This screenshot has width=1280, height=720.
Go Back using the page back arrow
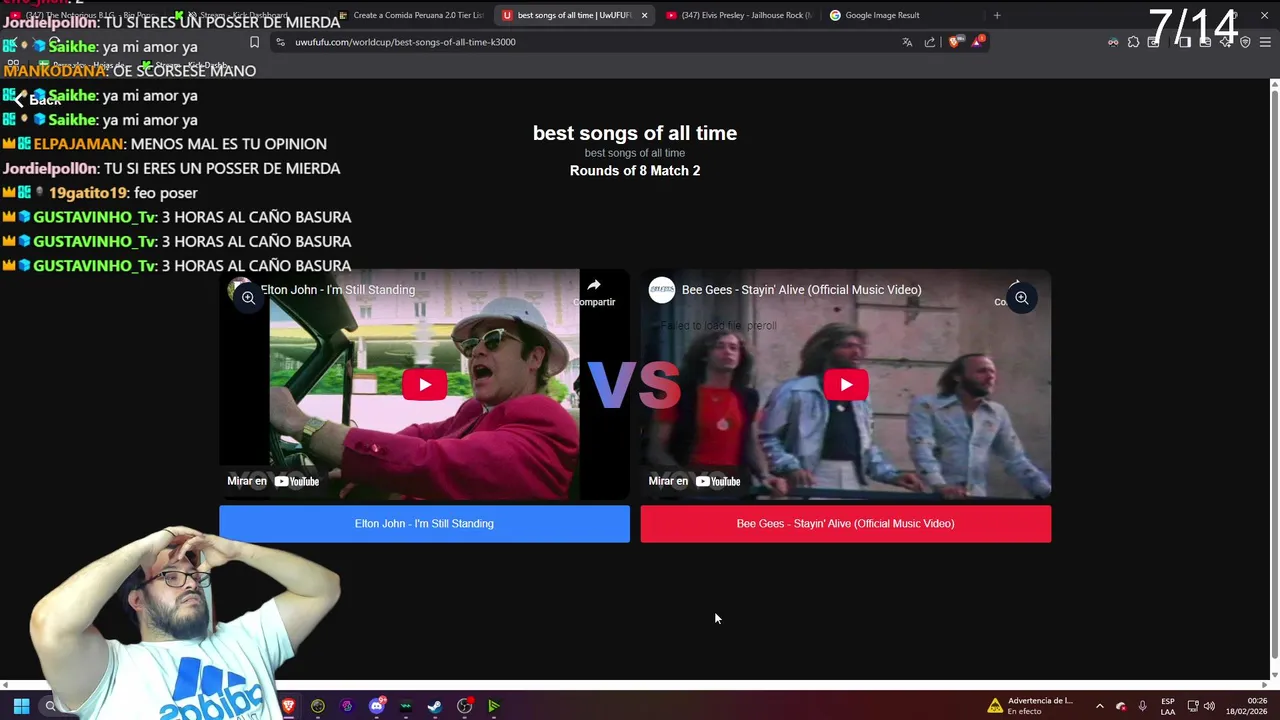pos(36,100)
